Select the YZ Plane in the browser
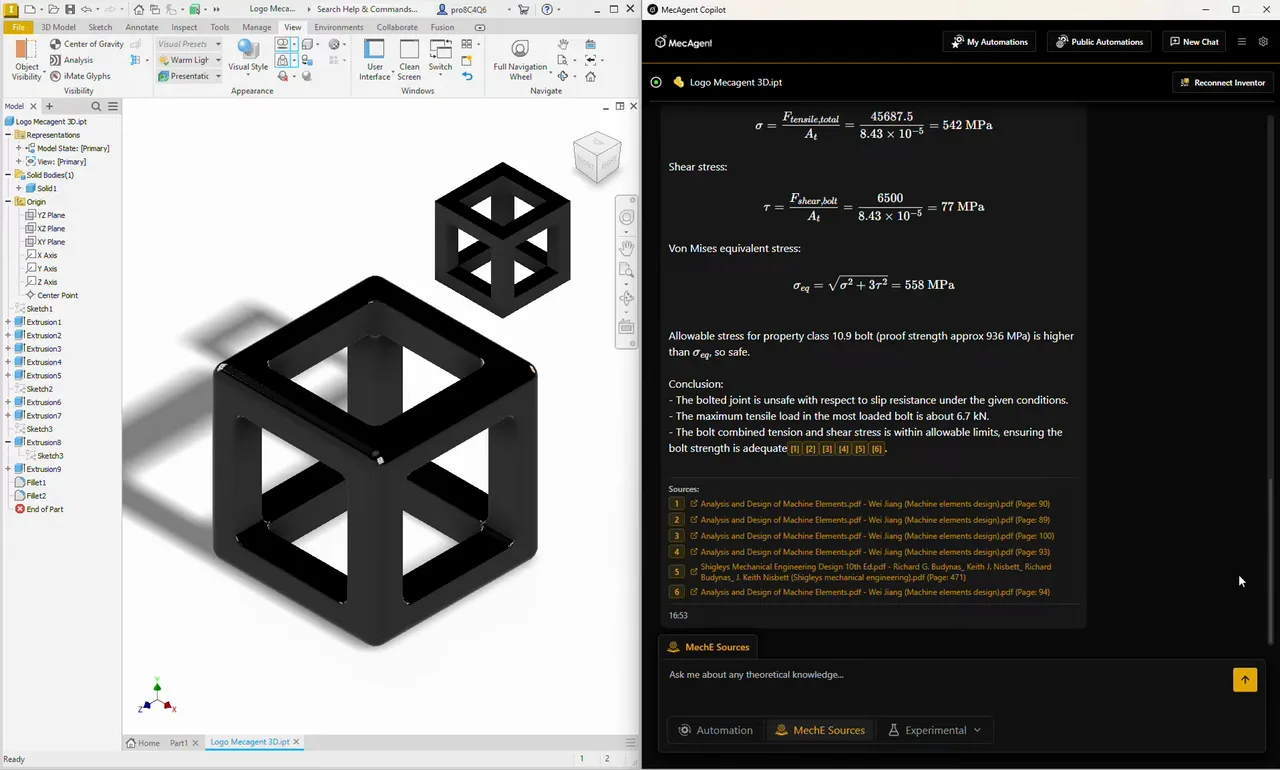 pos(45,215)
